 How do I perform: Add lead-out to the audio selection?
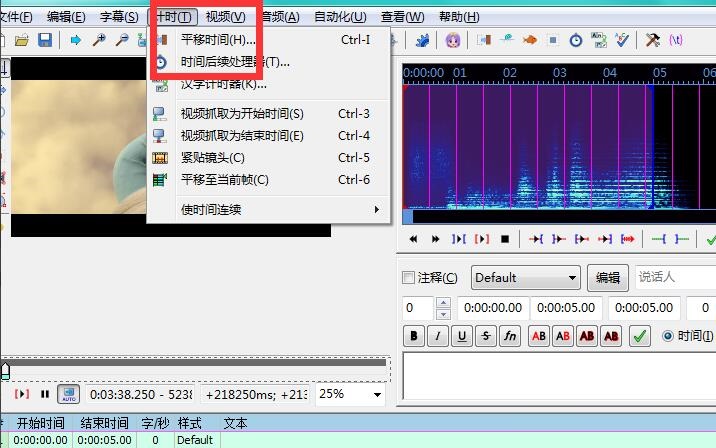682,239
